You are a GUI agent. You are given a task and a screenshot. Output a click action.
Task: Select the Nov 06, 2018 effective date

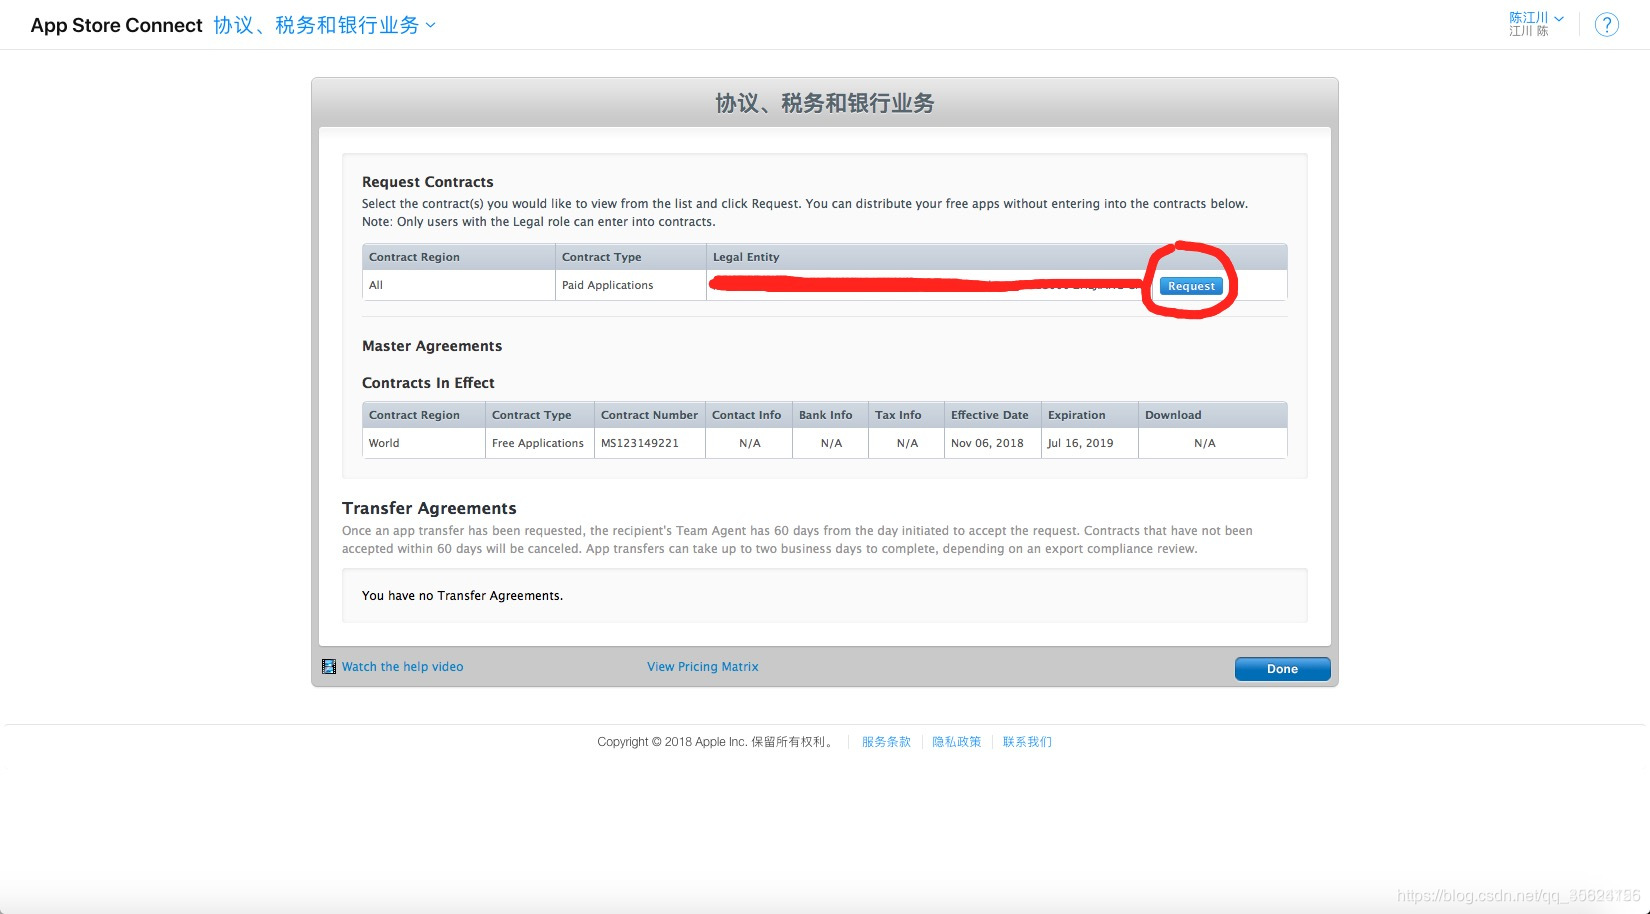(993, 443)
